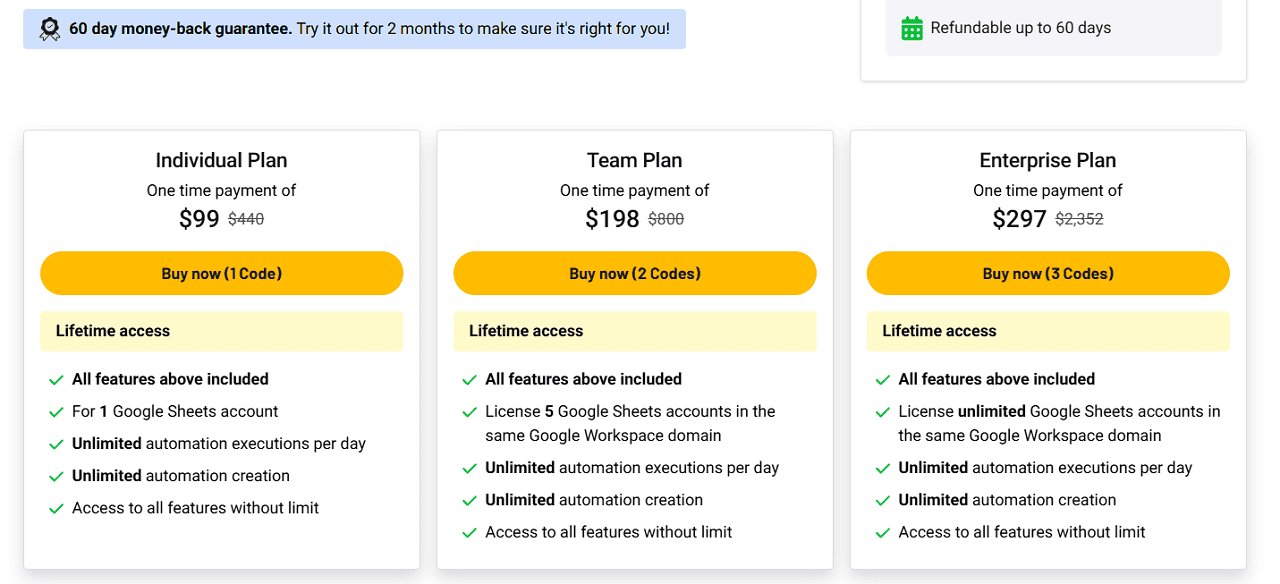Click Buy now (2 Codes) on Team Plan
1280x584 pixels.
[635, 273]
